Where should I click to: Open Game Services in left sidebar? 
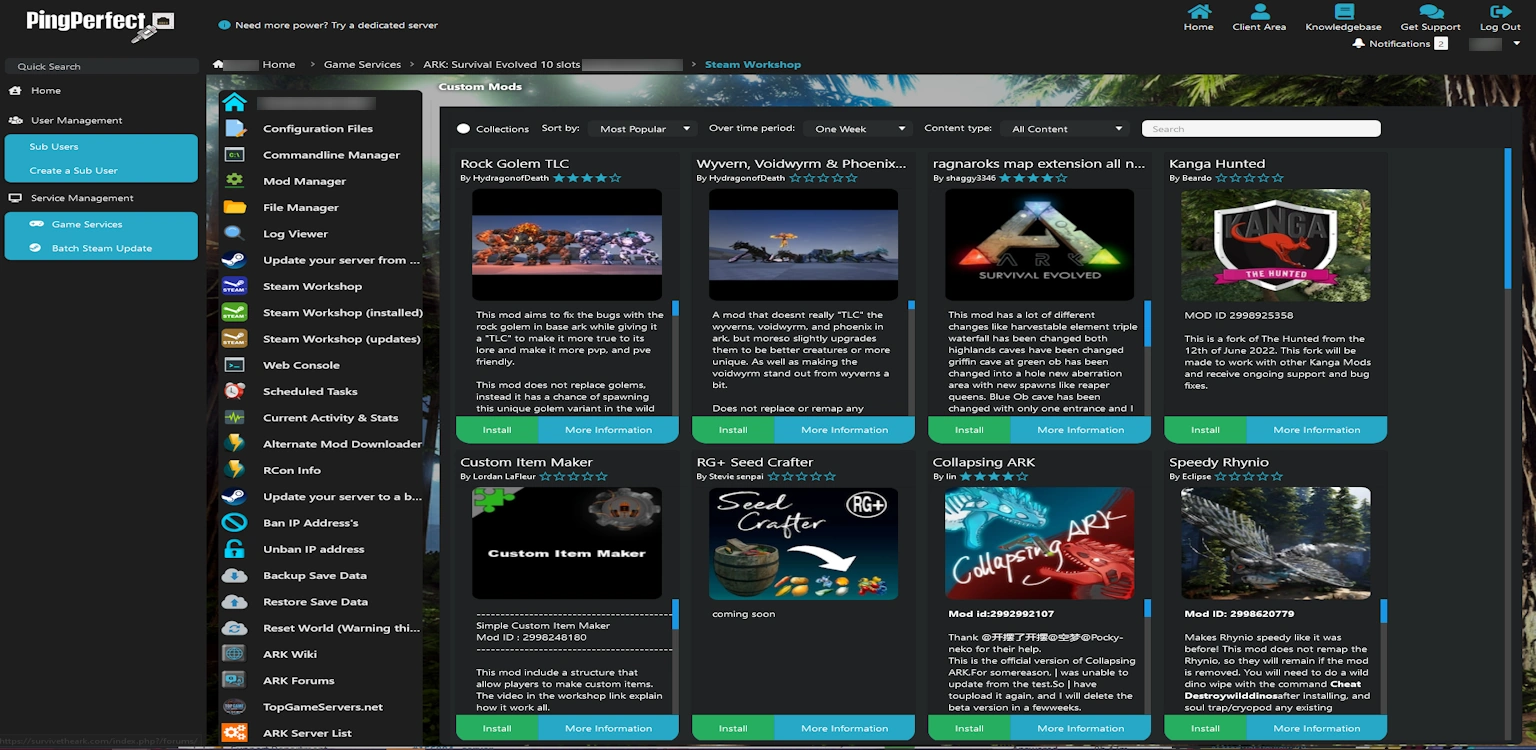pyautogui.click(x=87, y=224)
